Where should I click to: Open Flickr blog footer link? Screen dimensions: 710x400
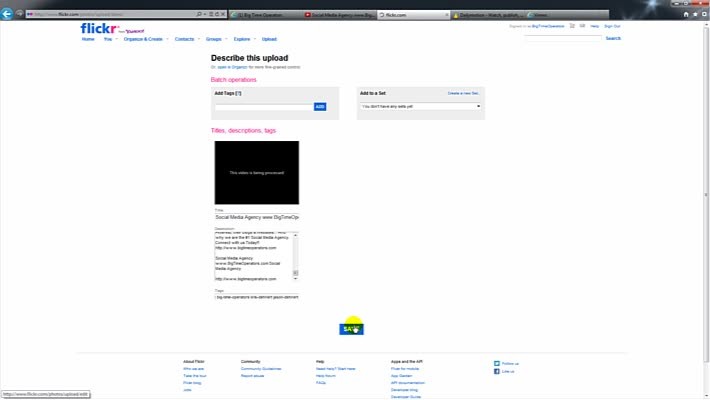pyautogui.click(x=192, y=383)
